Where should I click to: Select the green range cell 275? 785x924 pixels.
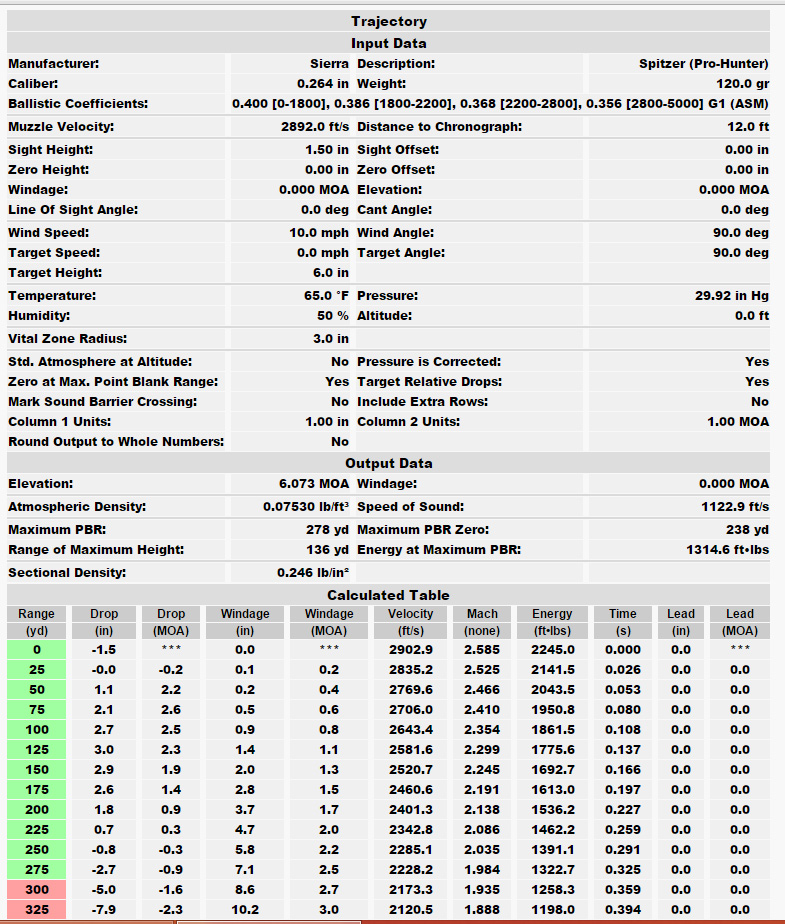(x=37, y=870)
